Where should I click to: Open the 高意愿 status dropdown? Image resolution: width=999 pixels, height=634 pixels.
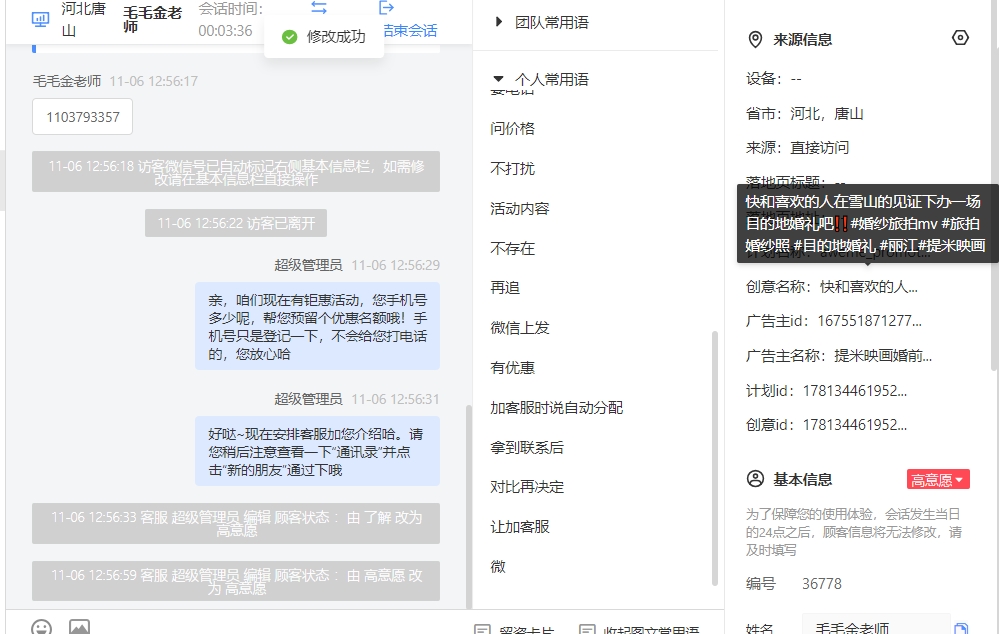point(938,480)
